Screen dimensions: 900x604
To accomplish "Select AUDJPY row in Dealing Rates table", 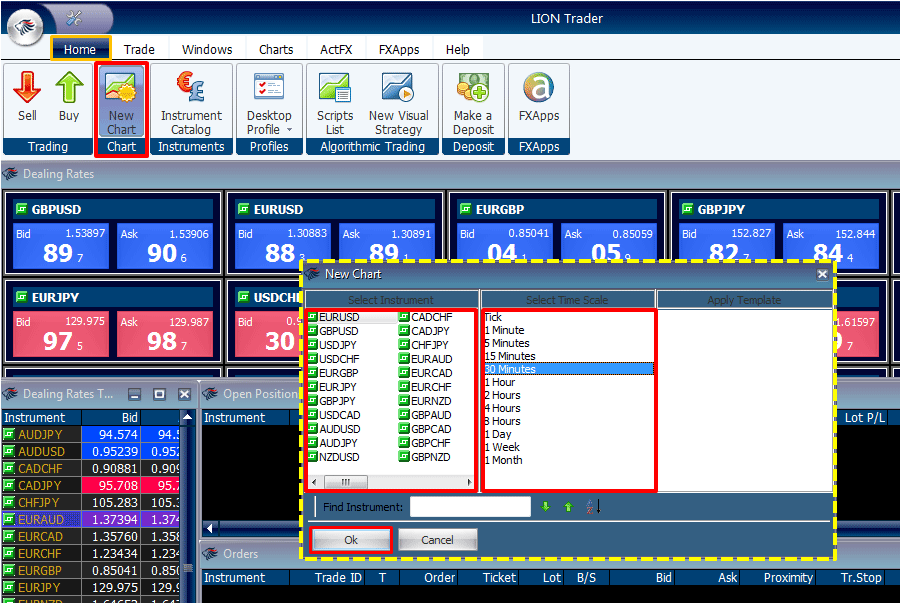I will click(x=91, y=435).
